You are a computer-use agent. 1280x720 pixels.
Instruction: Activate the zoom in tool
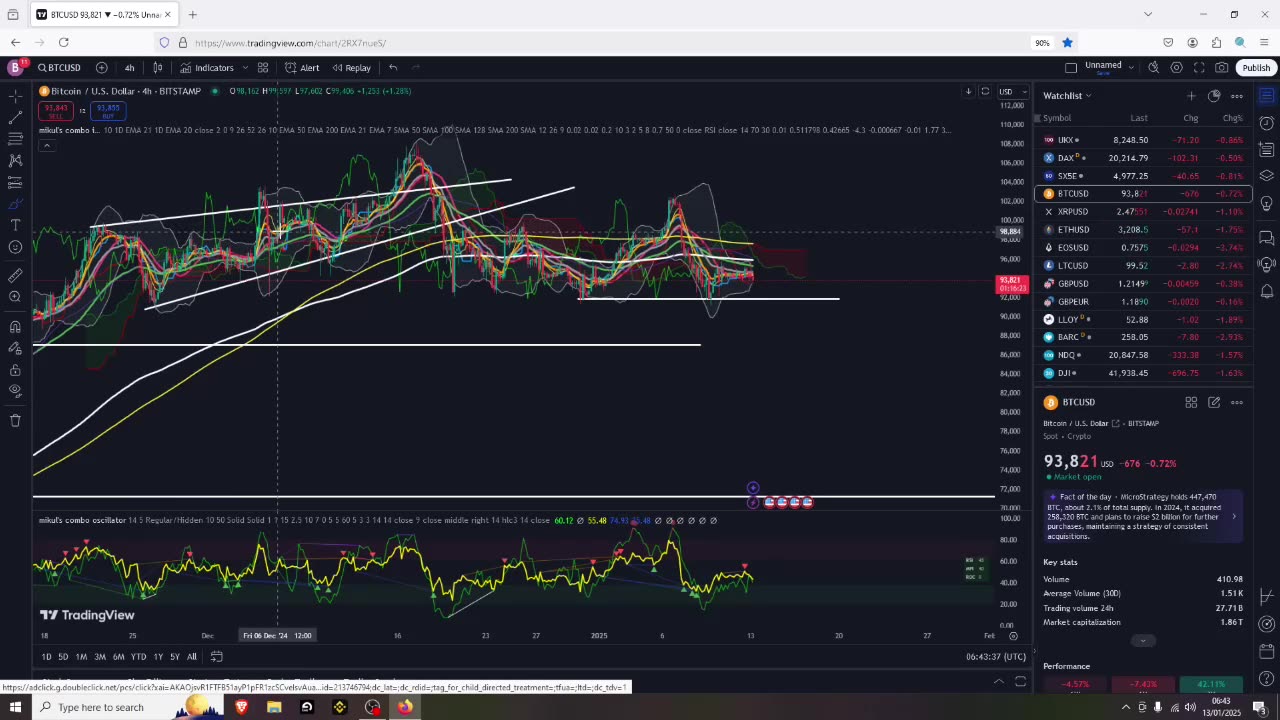point(15,297)
